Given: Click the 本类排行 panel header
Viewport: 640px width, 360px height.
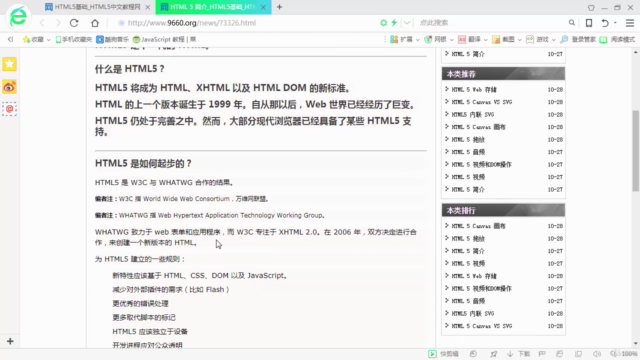Looking at the screenshot, I should click(x=503, y=211).
